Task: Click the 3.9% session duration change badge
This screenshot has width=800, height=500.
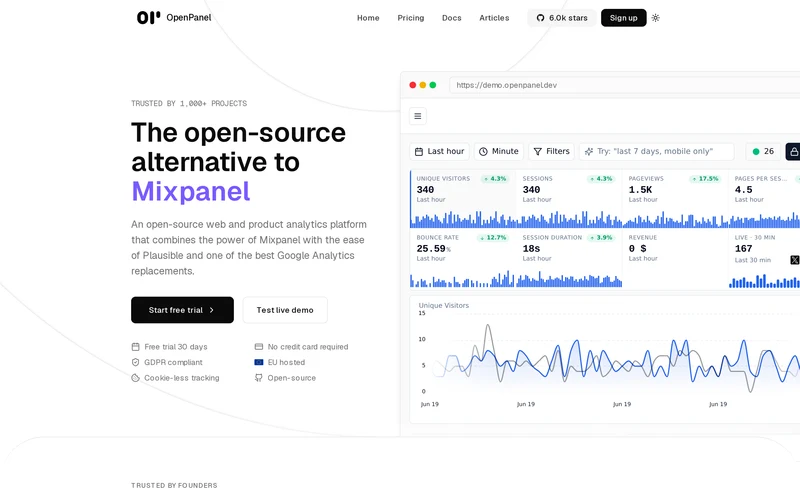Action: [601, 238]
